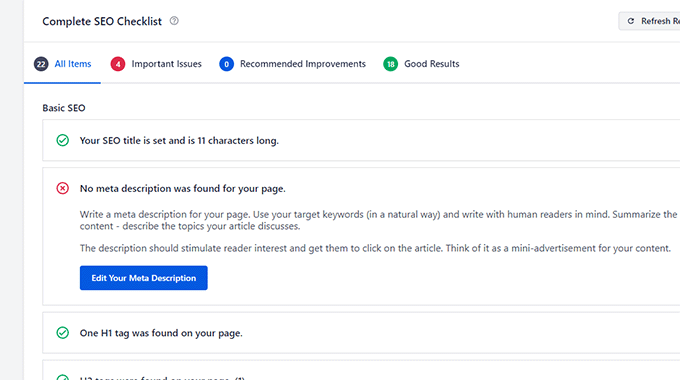Click the Edit Your Meta Description button
Viewport: 680px width, 380px height.
tap(144, 278)
